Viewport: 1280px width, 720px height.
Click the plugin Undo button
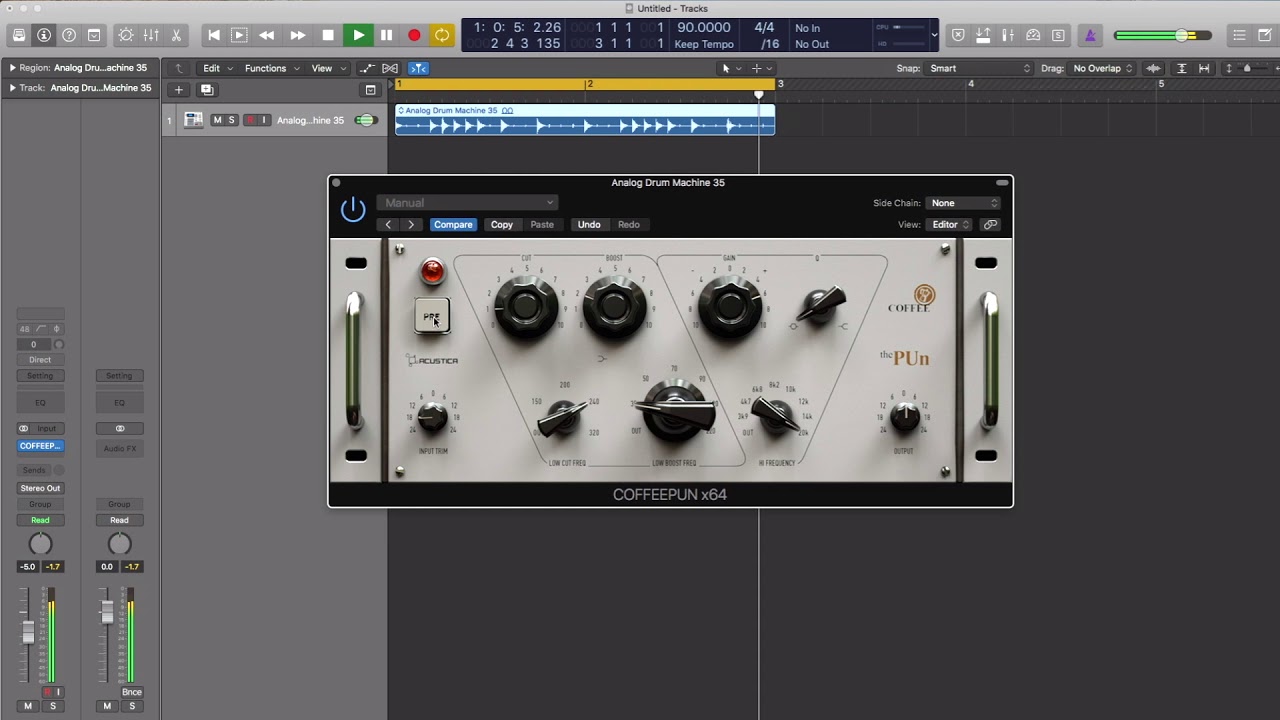589,224
